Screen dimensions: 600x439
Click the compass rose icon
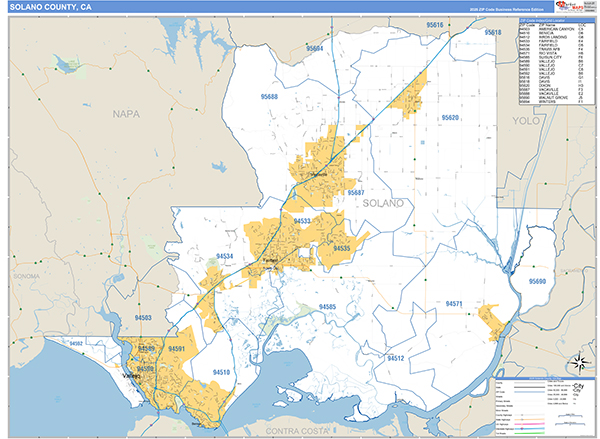click(579, 362)
